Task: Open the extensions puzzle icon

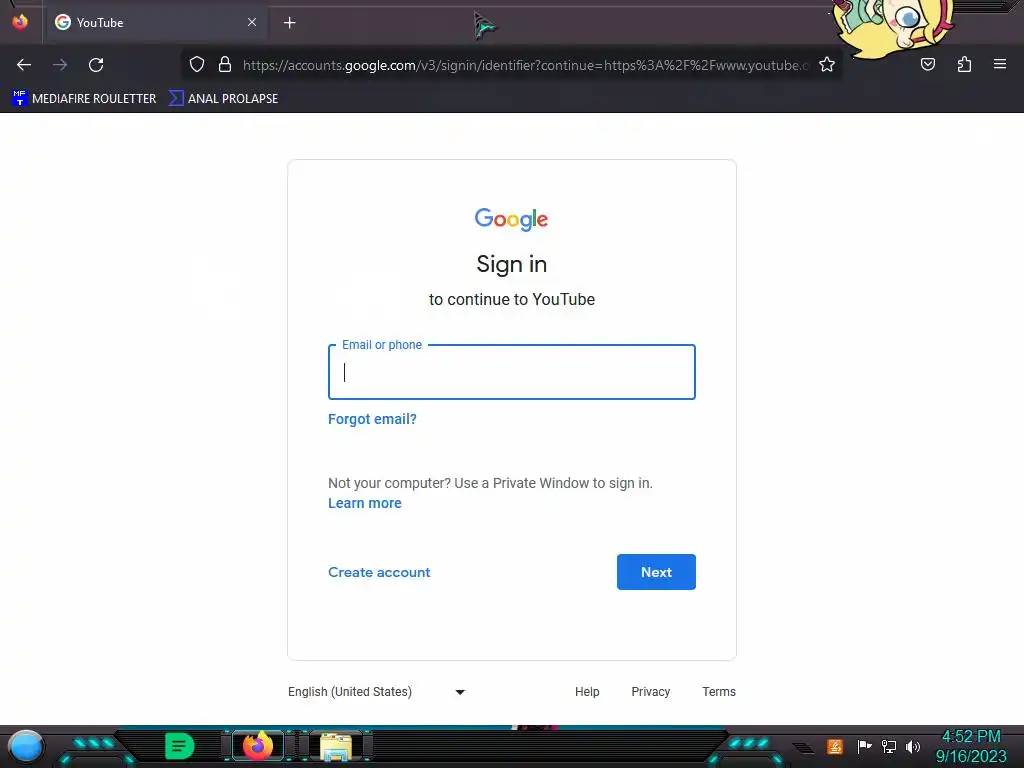Action: (x=964, y=64)
